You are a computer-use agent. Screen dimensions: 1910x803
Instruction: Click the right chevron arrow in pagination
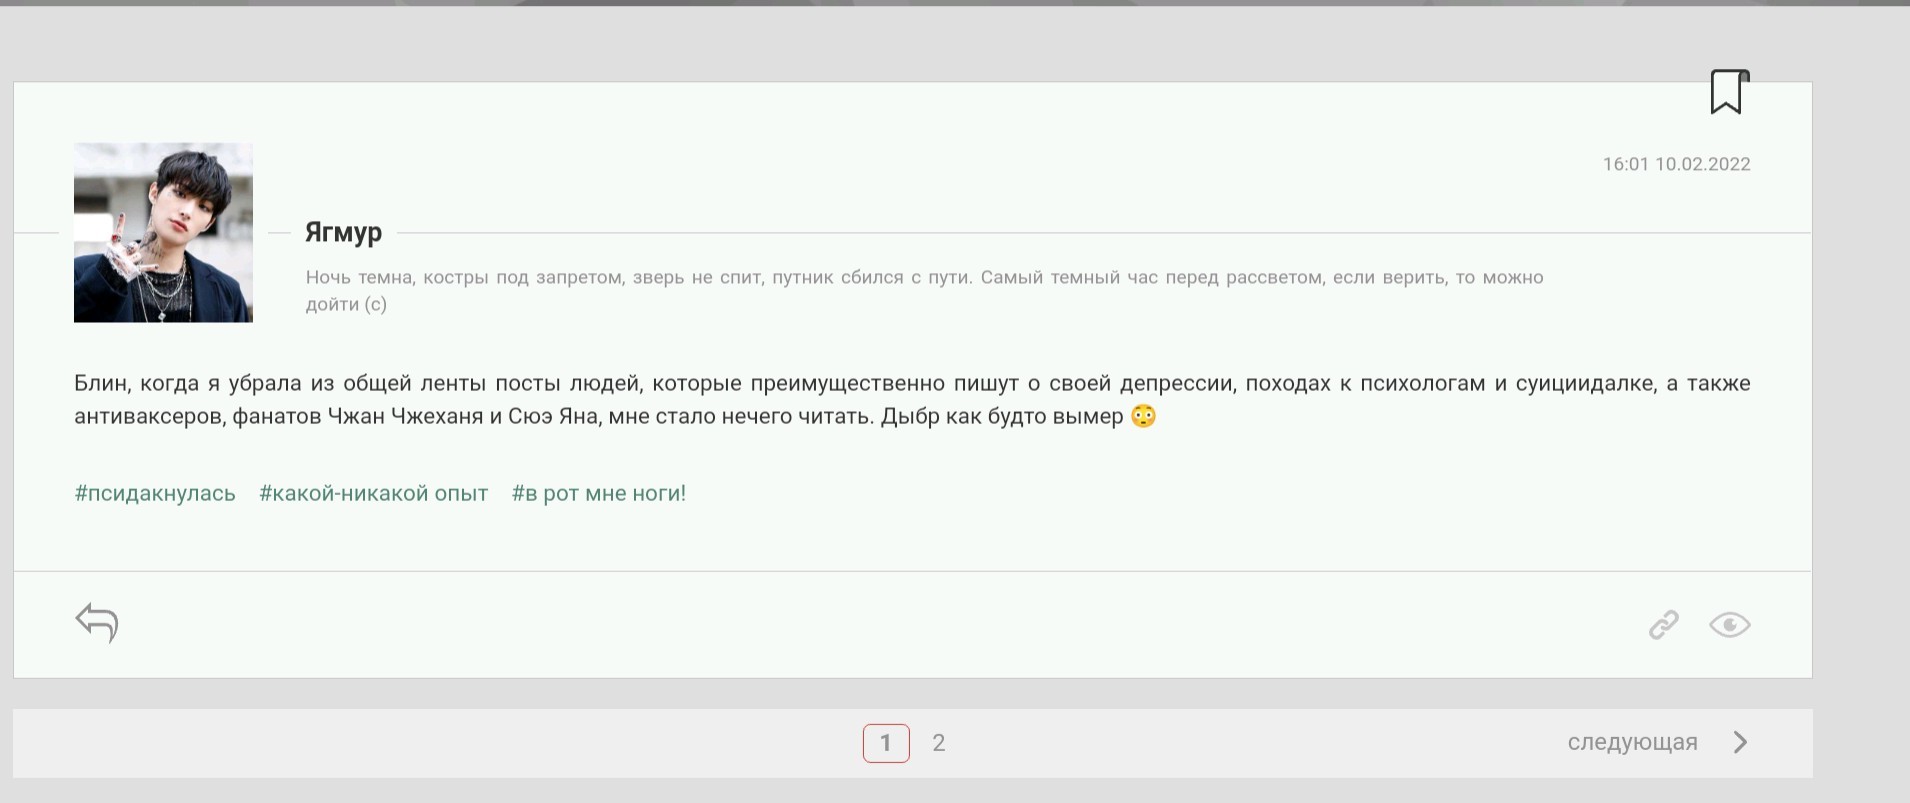(x=1740, y=742)
